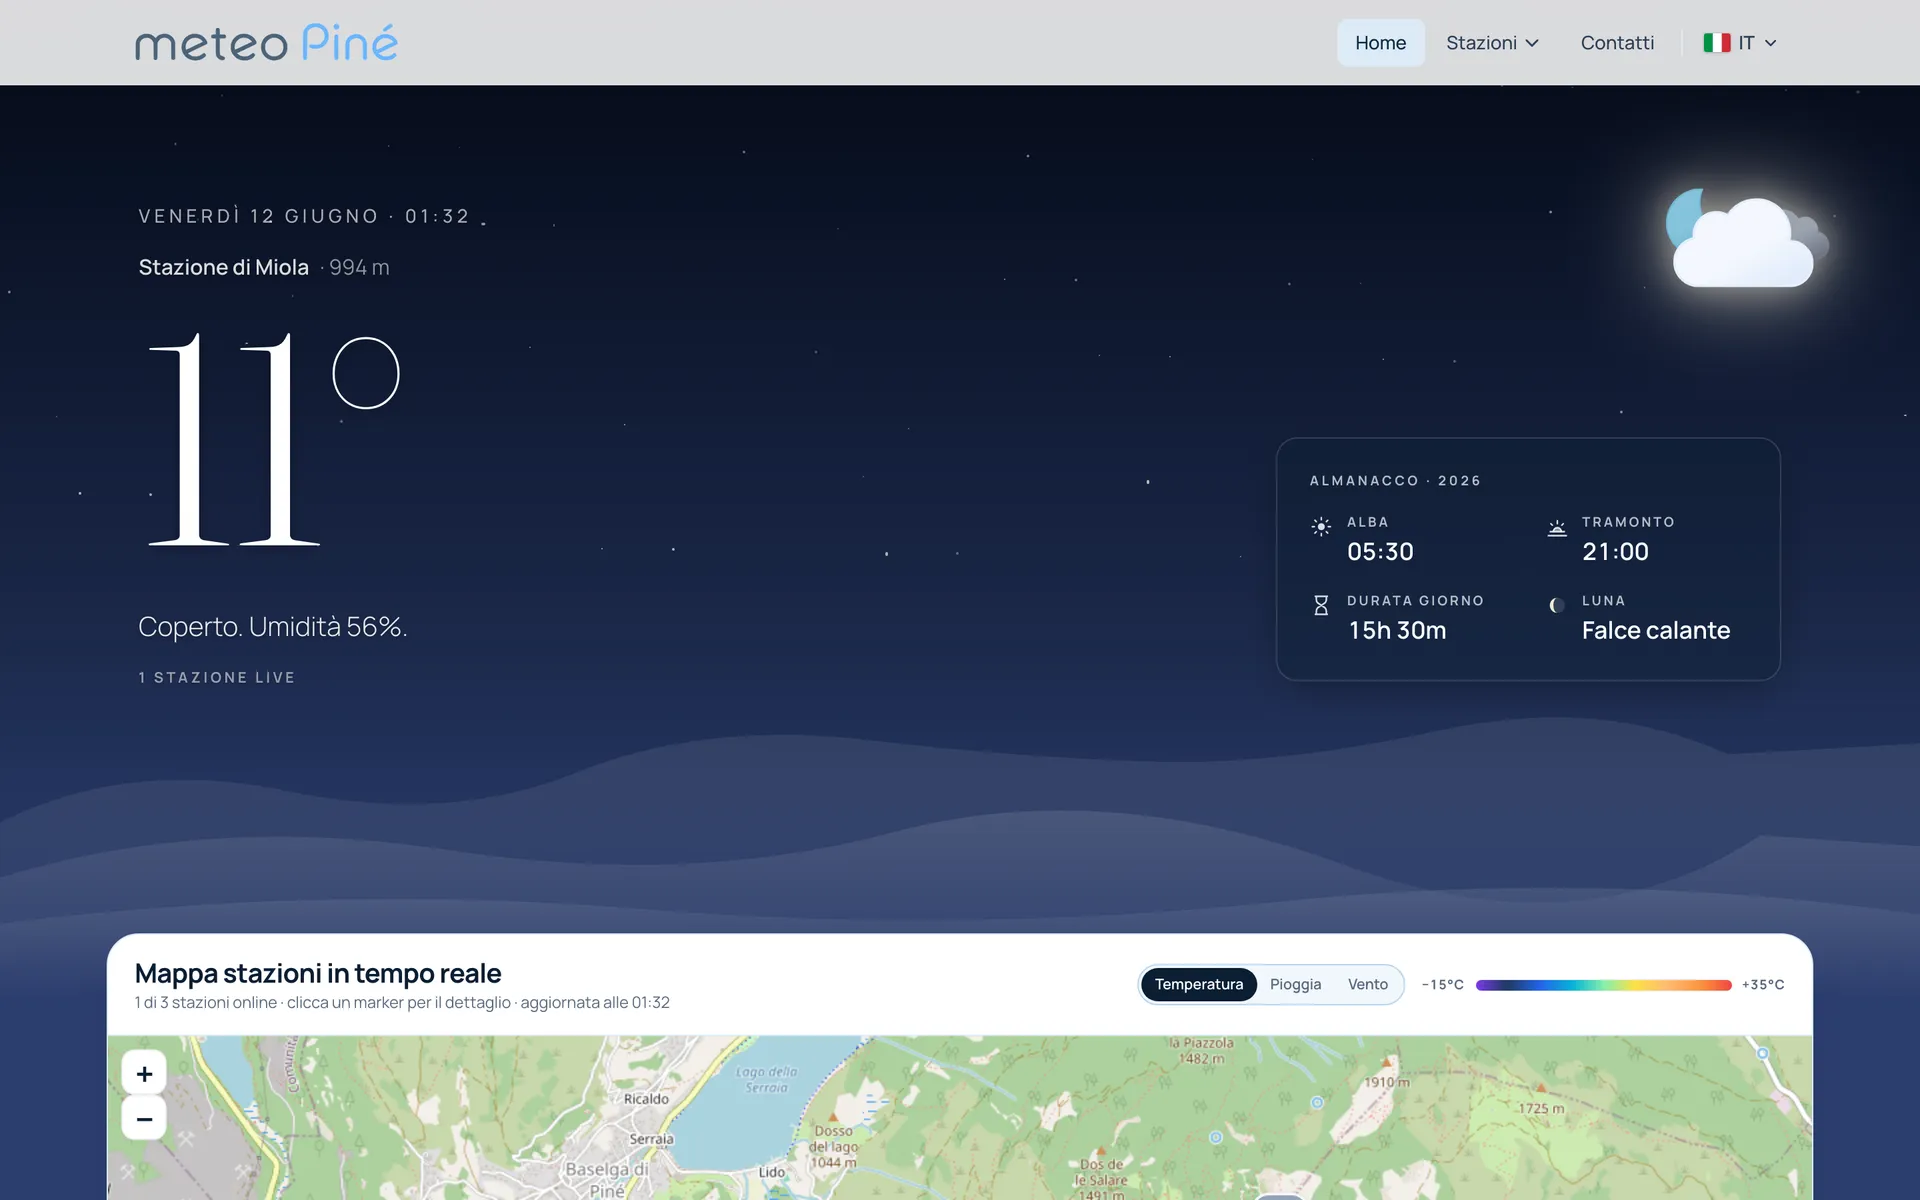The image size is (1920, 1200).
Task: Click the 'Coperto. Umidità 56%.' text
Action: tap(272, 626)
